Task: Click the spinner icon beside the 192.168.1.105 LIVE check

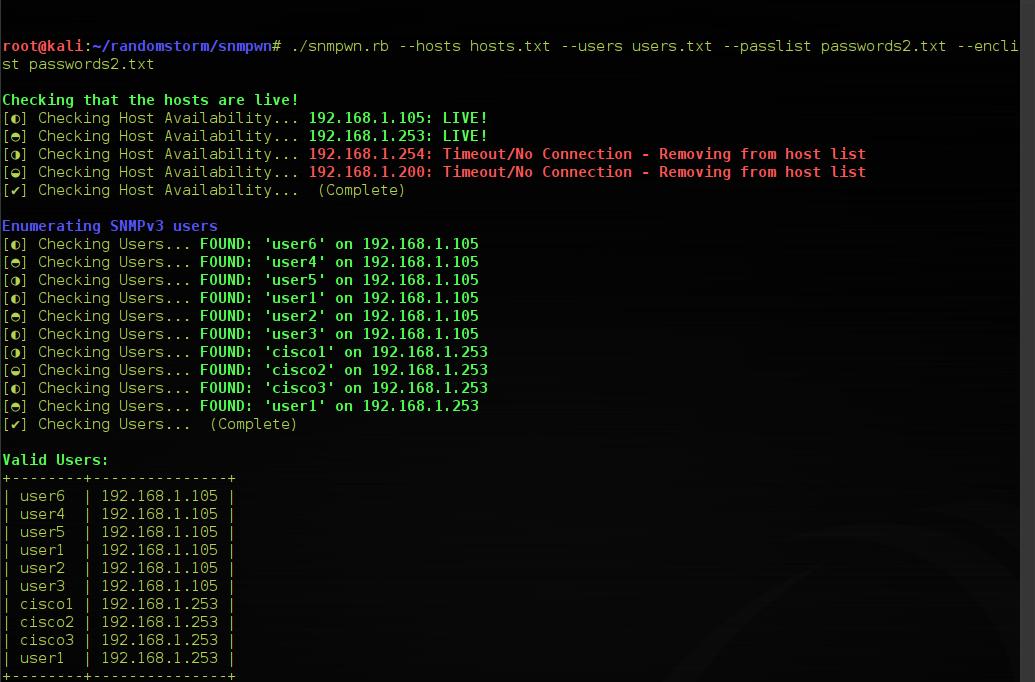Action: coord(14,117)
